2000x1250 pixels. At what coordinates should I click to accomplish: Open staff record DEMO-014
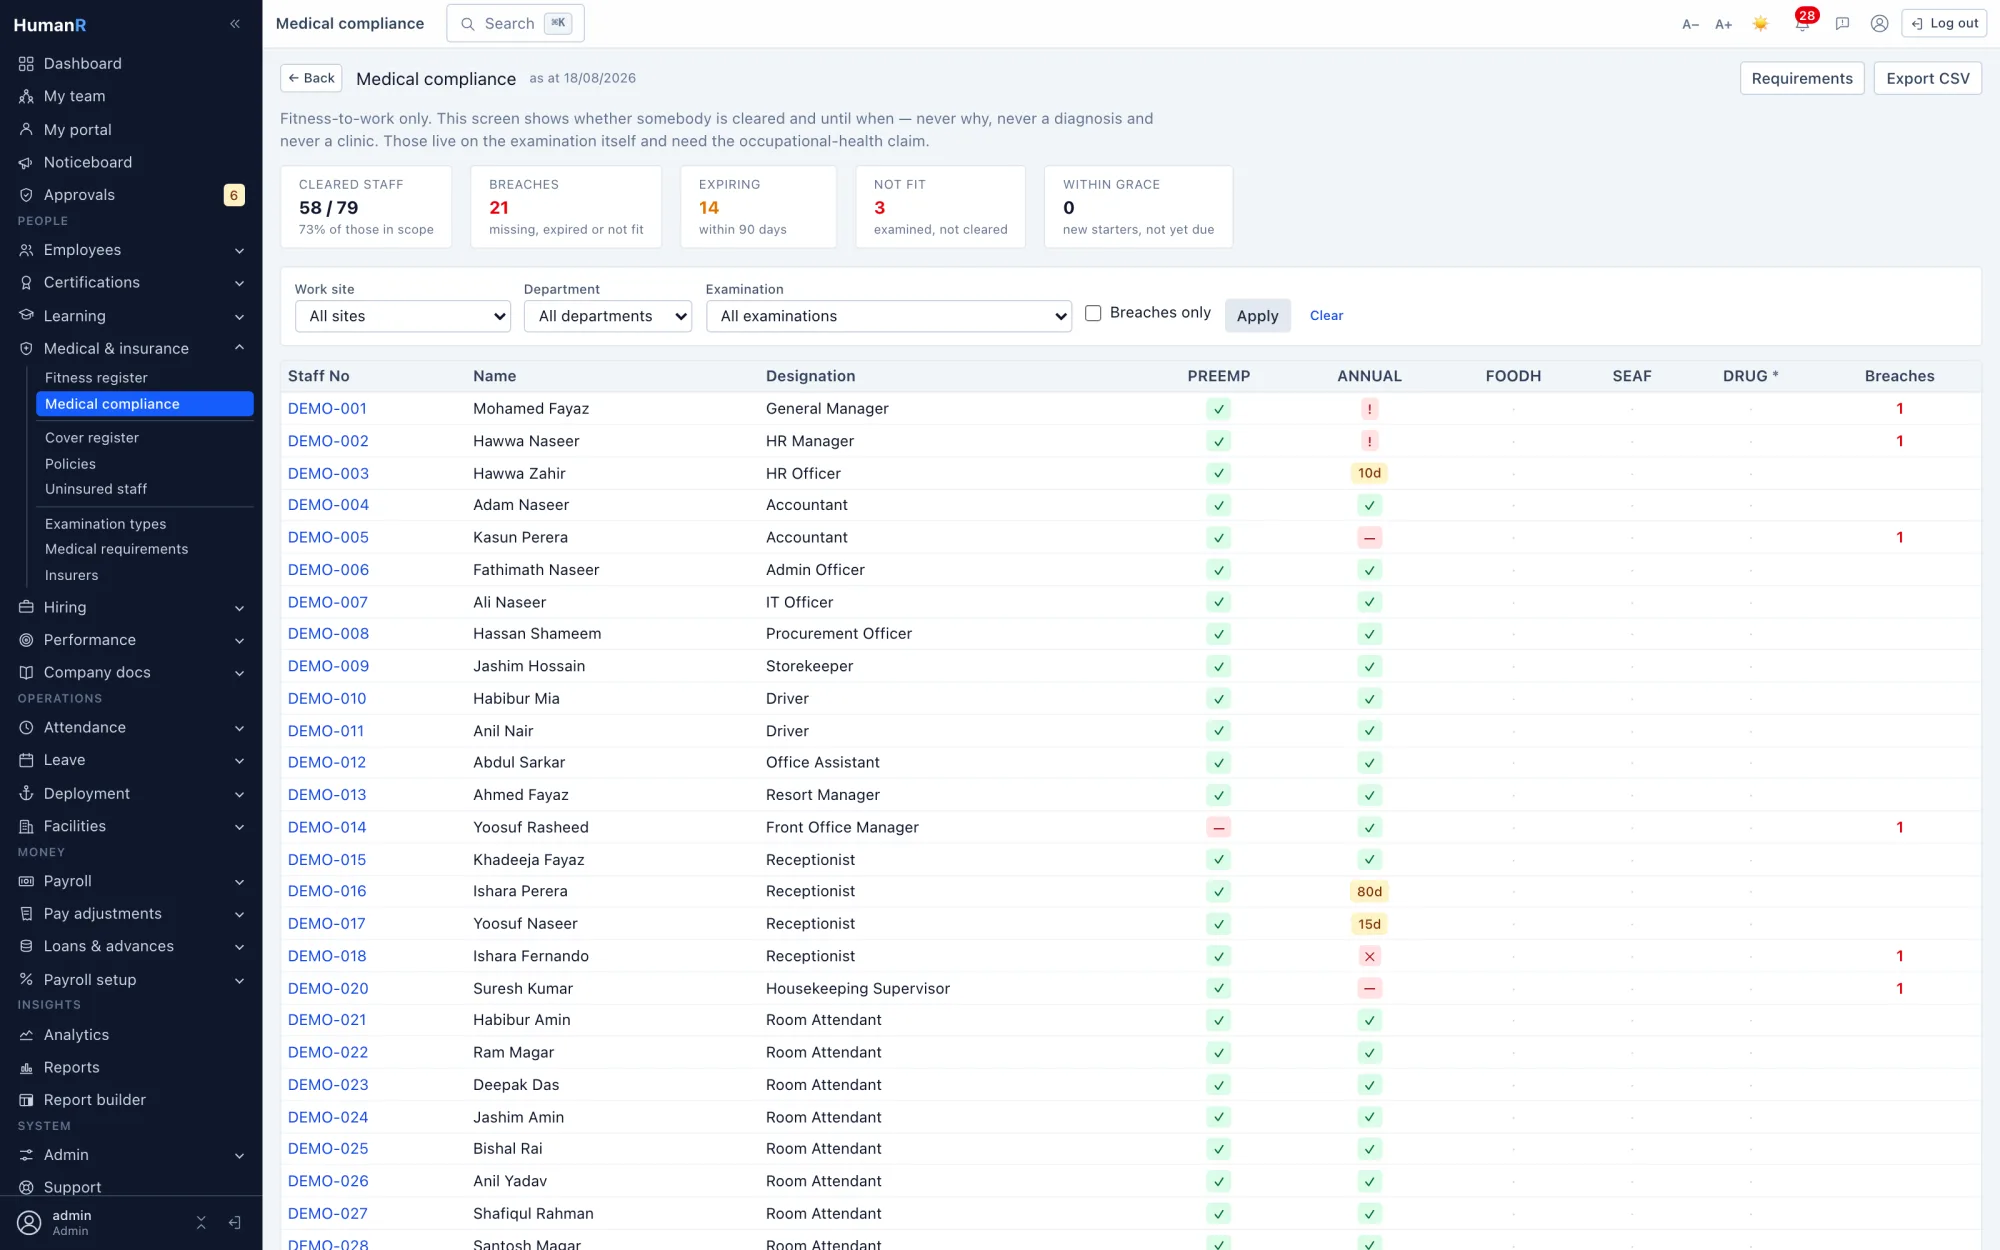(x=327, y=827)
